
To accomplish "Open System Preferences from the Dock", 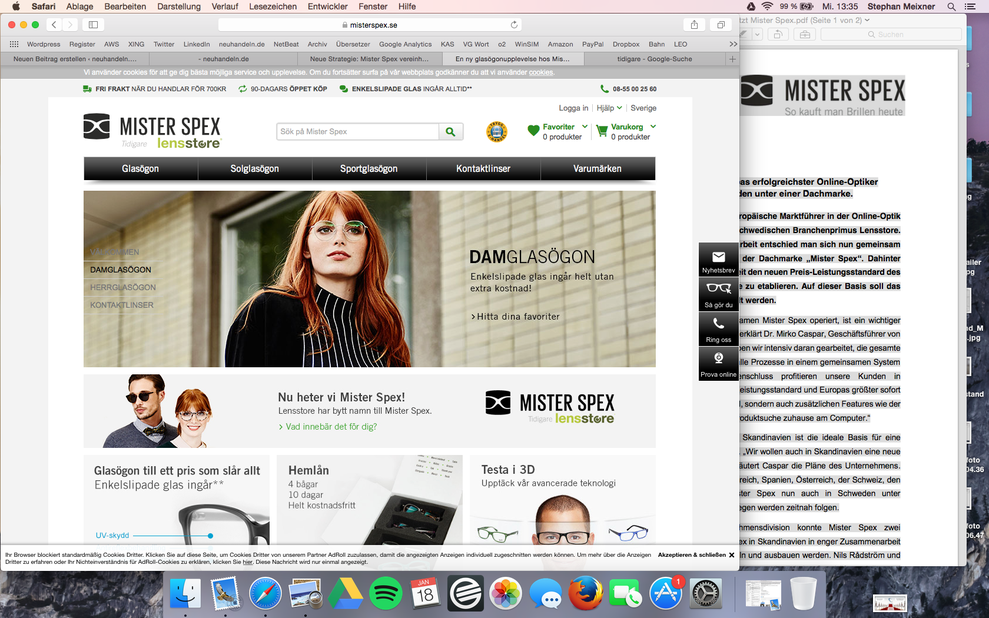I will (x=705, y=593).
